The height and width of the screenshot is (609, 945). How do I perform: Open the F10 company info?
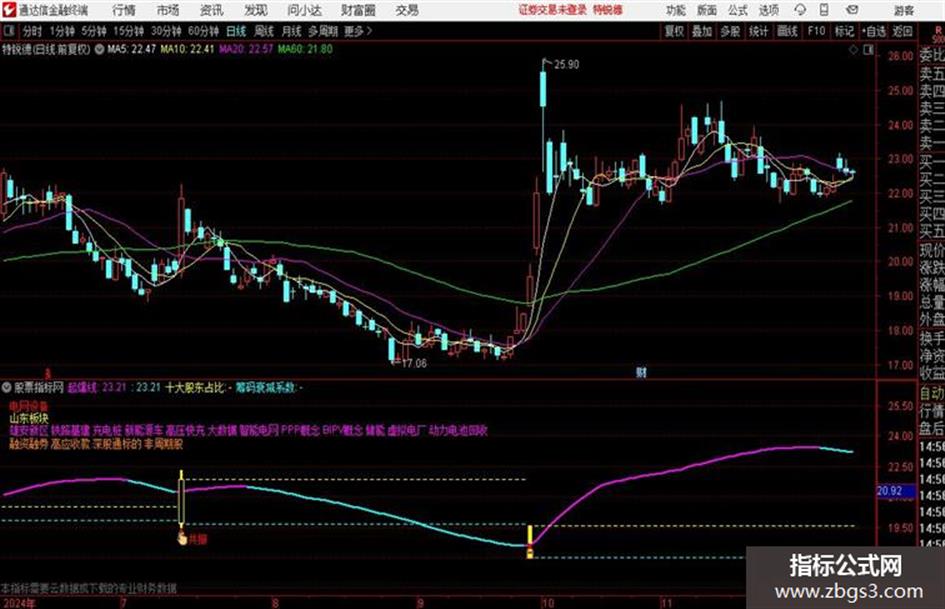816,31
